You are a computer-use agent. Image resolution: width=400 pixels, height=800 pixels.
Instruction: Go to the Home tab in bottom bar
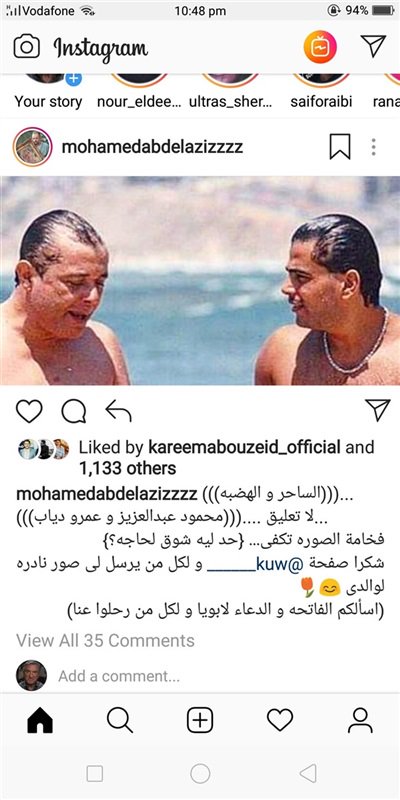click(x=40, y=720)
